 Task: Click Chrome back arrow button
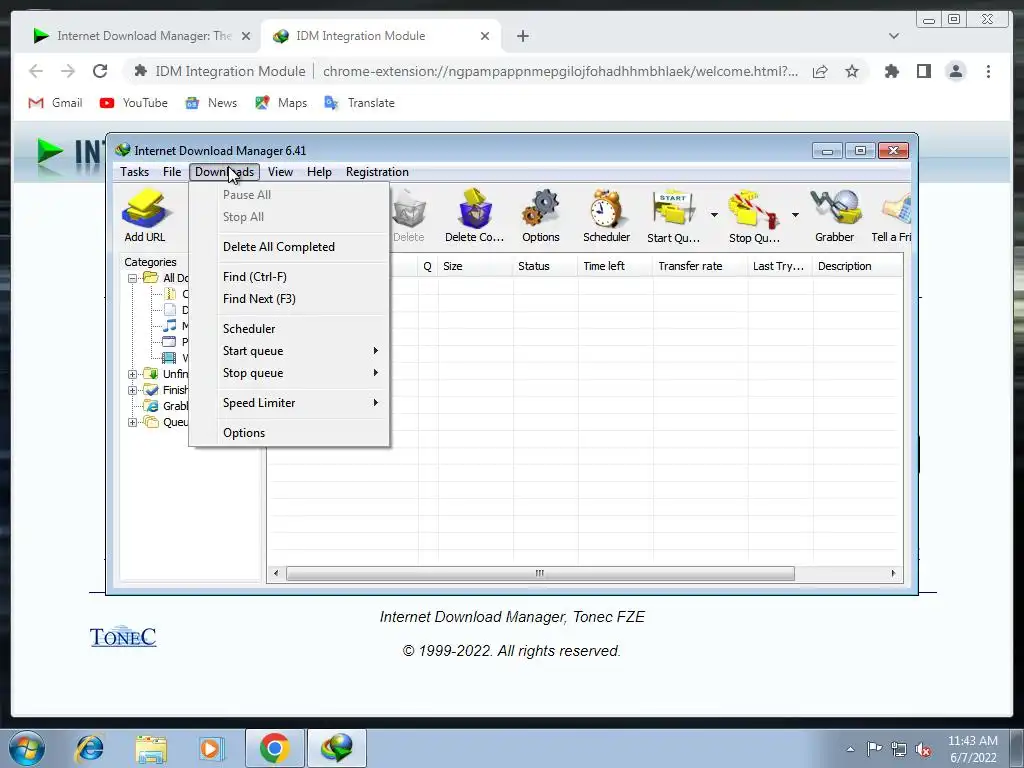tap(36, 71)
